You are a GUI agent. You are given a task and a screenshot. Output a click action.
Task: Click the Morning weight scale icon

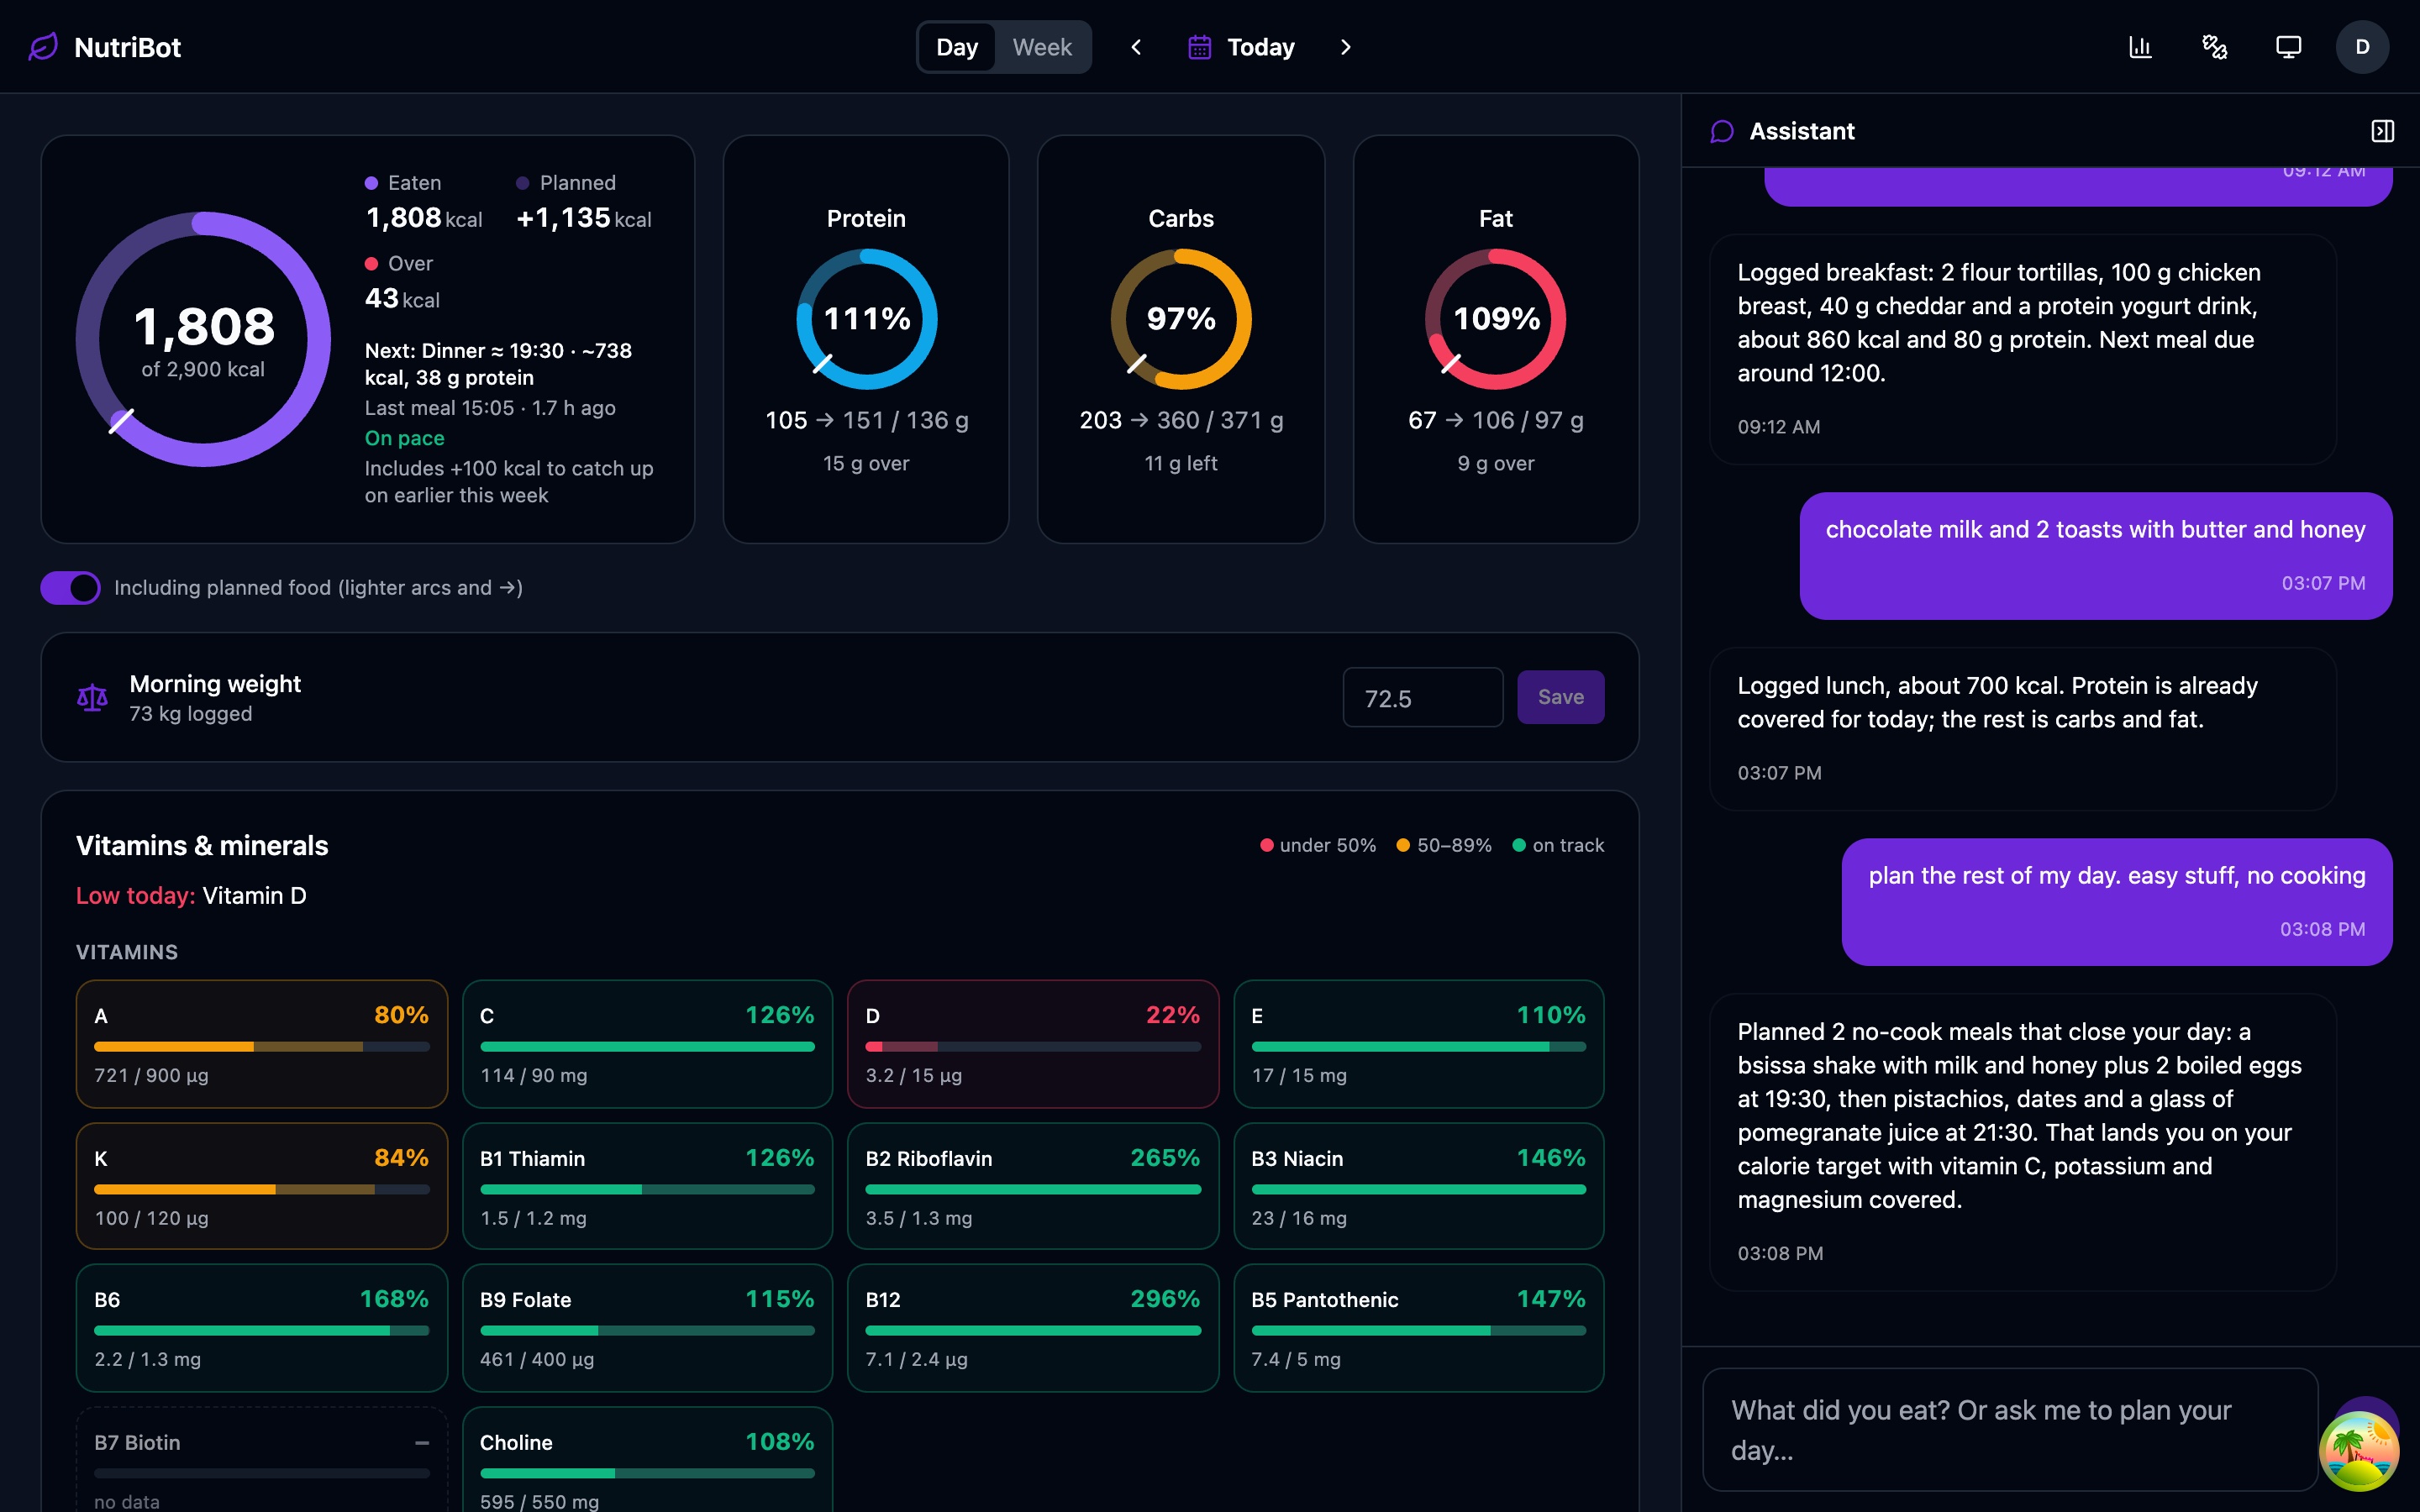point(92,697)
